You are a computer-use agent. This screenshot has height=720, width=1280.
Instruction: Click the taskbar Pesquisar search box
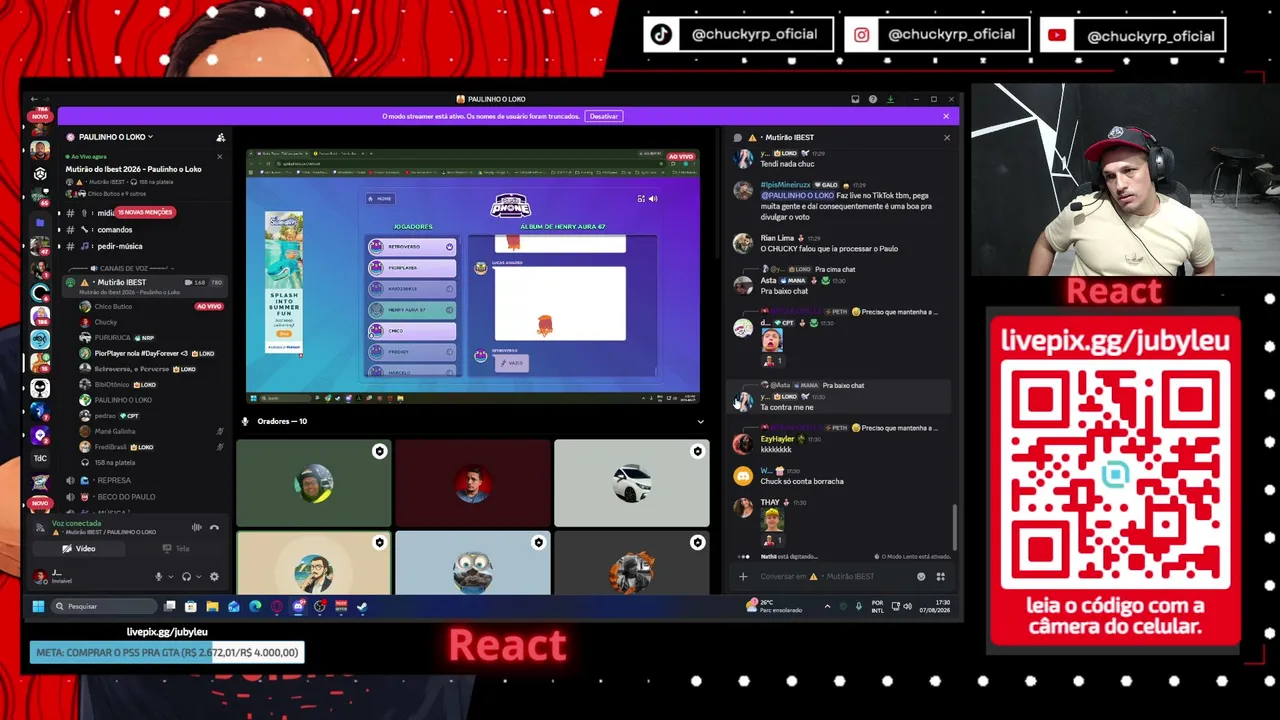(104, 606)
